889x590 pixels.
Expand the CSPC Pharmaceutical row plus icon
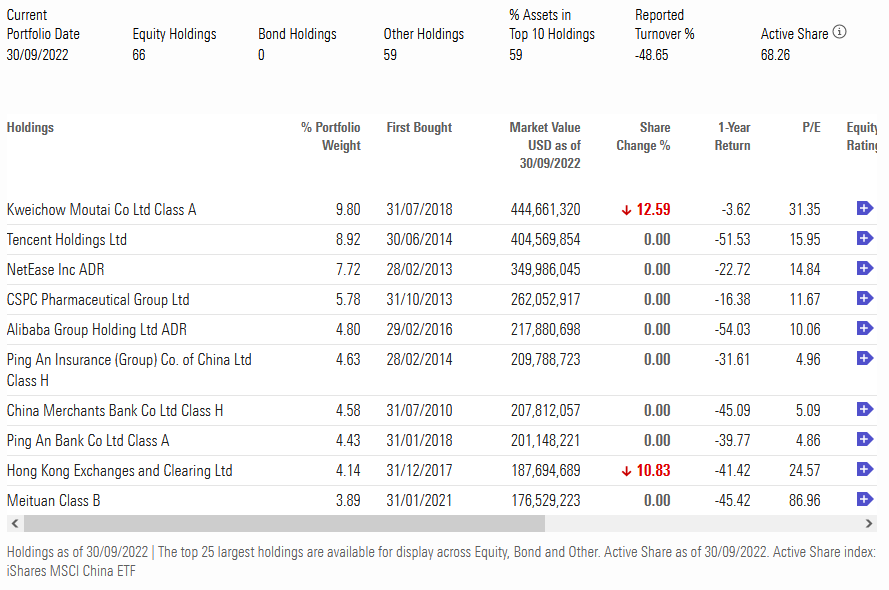click(x=865, y=298)
